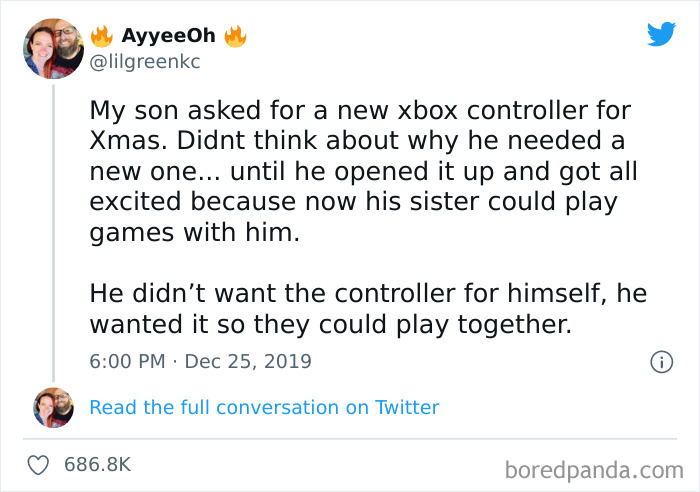Click the boredpanda.com watermark
This screenshot has width=700, height=492.
(x=594, y=468)
